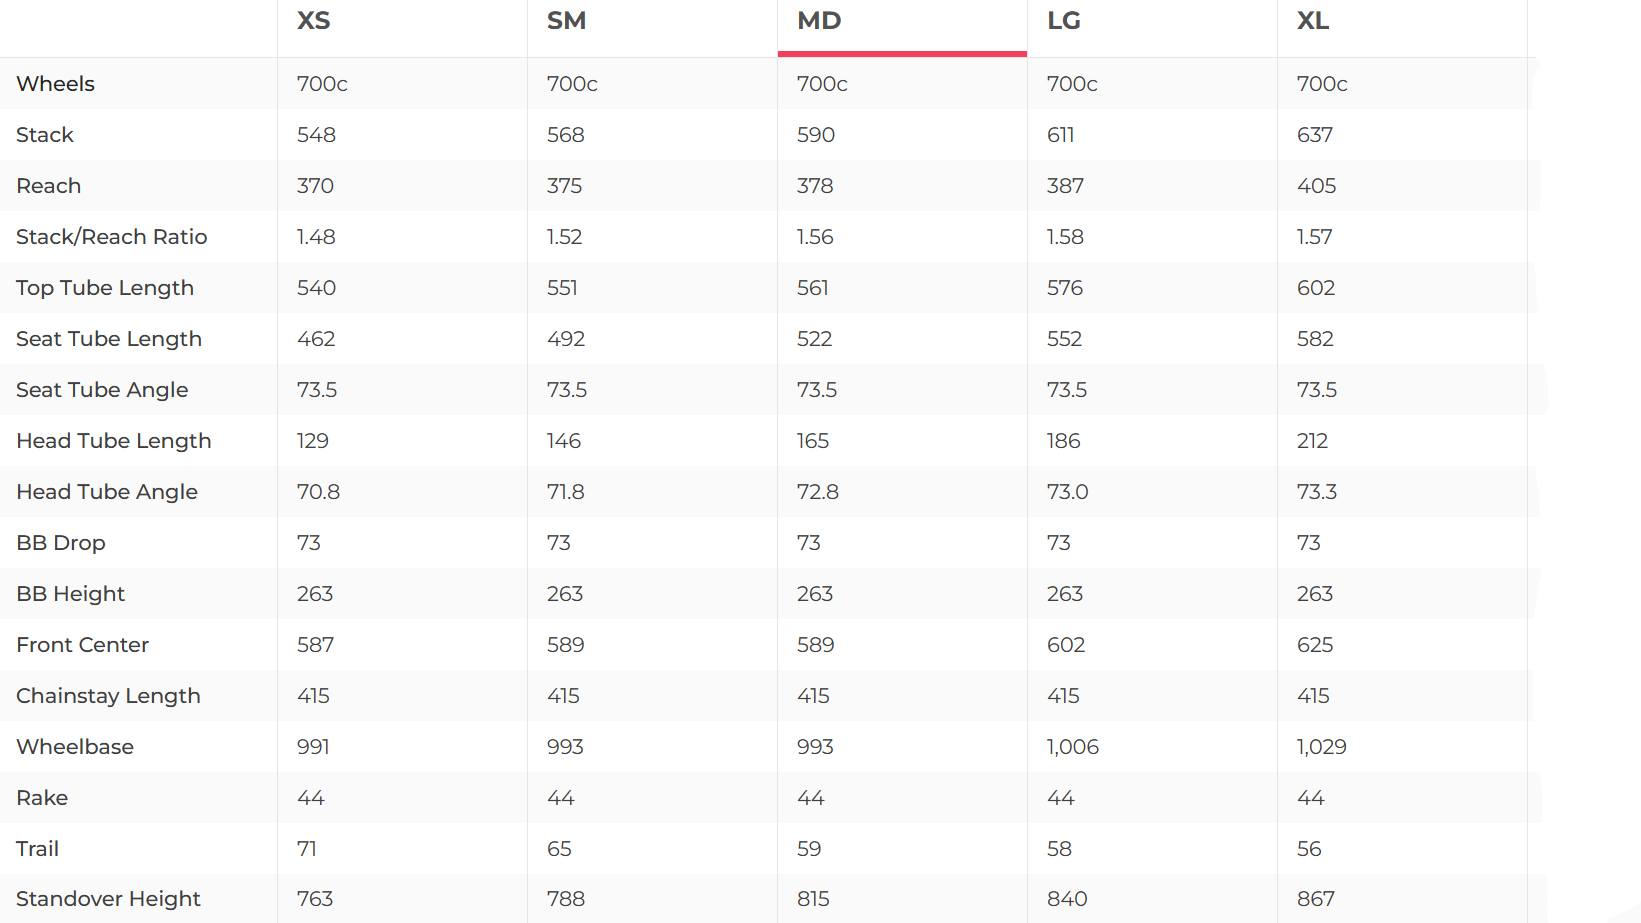The height and width of the screenshot is (923, 1641).
Task: Click the highlighted MD size tab
Action: (x=819, y=21)
